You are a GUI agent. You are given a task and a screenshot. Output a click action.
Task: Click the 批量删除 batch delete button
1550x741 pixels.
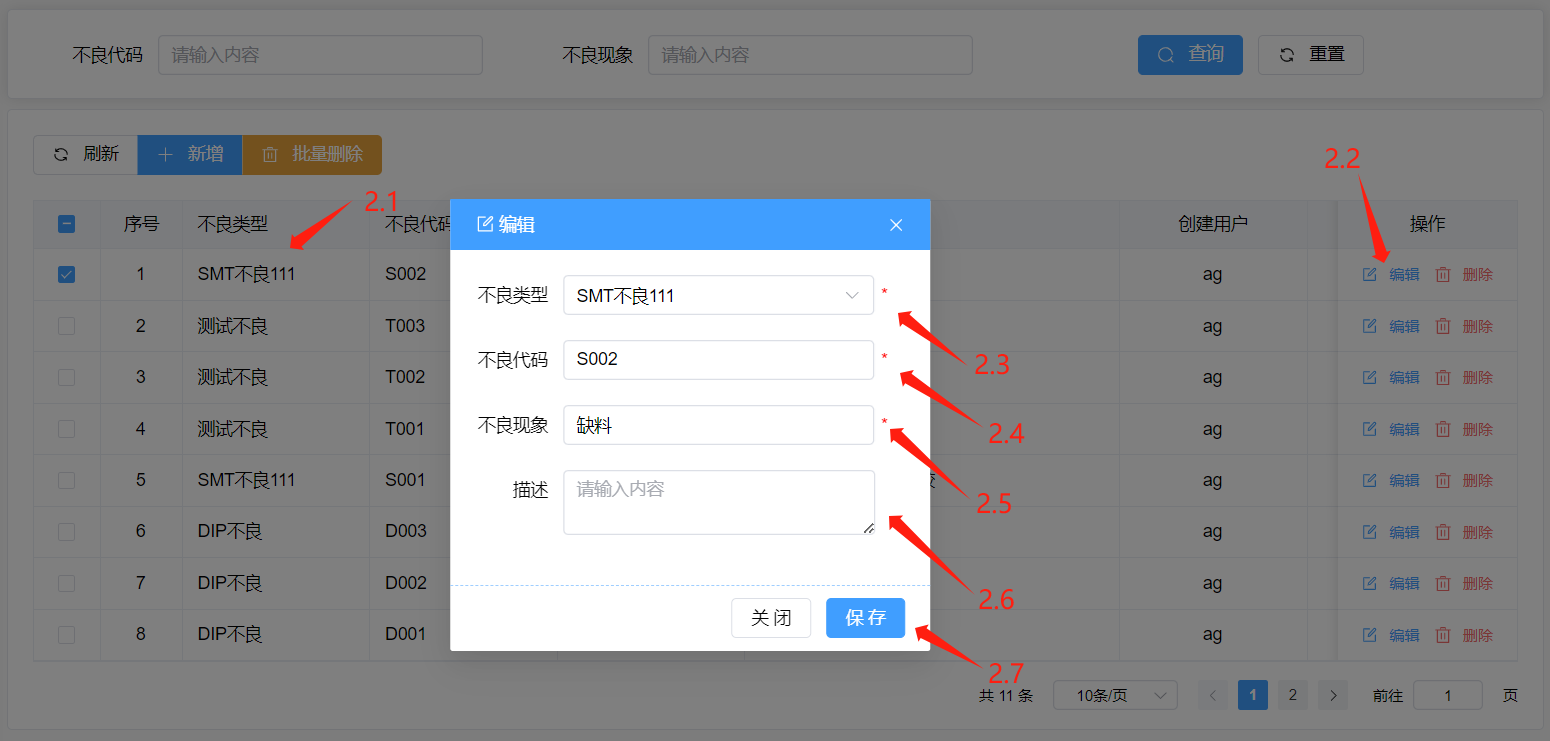point(312,155)
